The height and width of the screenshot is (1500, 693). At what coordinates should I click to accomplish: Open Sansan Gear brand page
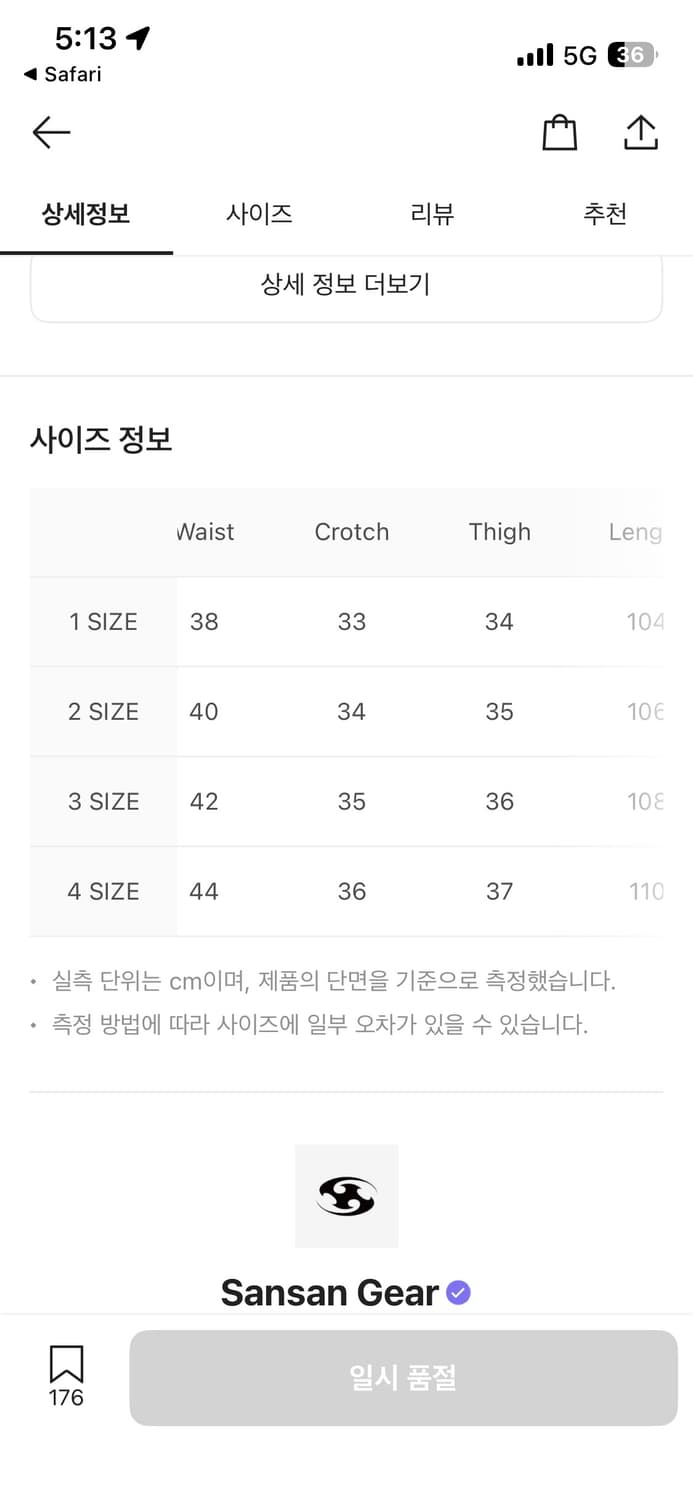(330, 1292)
